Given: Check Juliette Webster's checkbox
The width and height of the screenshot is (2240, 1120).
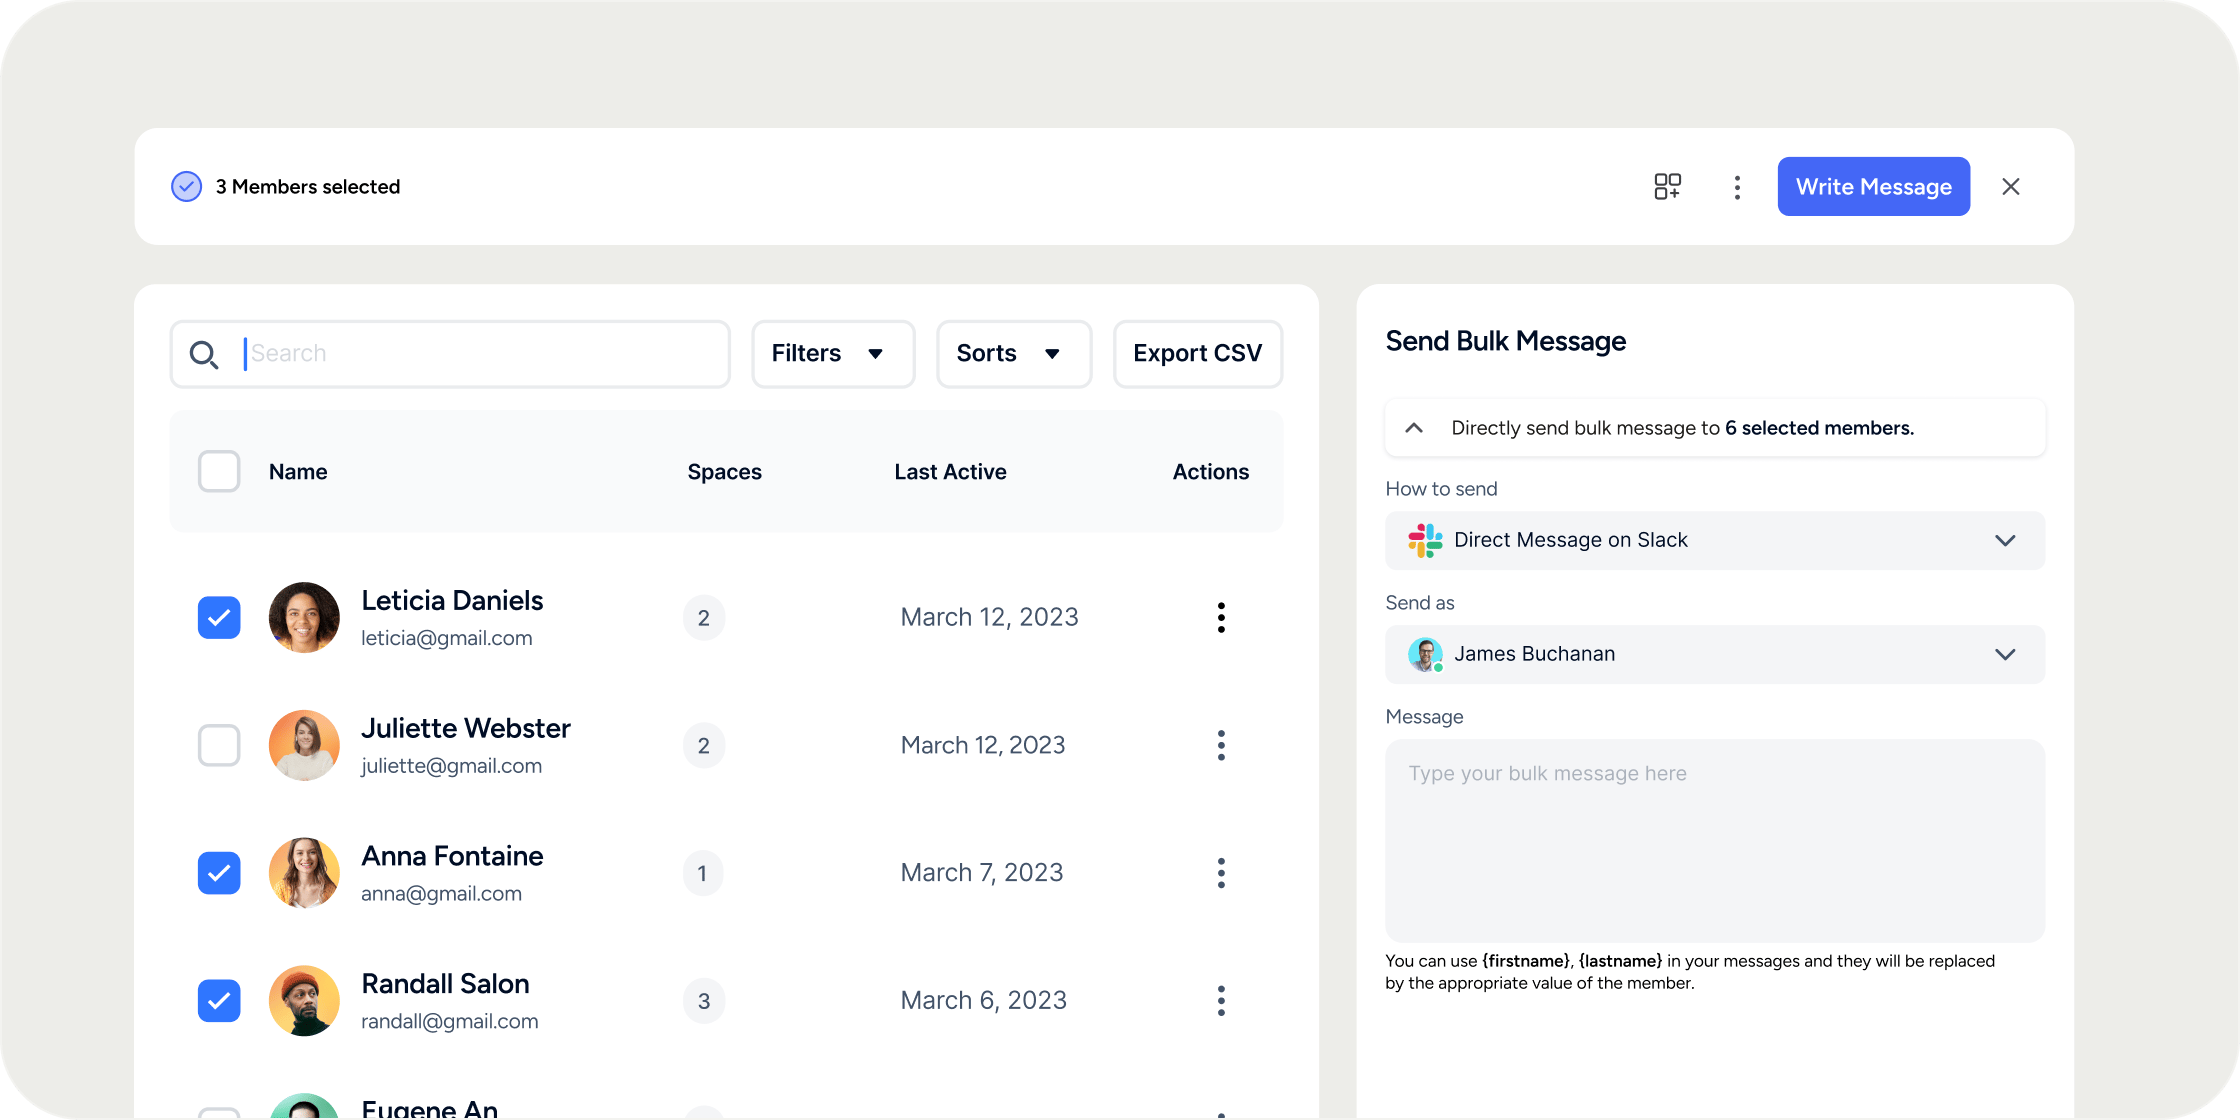Looking at the screenshot, I should 219,746.
